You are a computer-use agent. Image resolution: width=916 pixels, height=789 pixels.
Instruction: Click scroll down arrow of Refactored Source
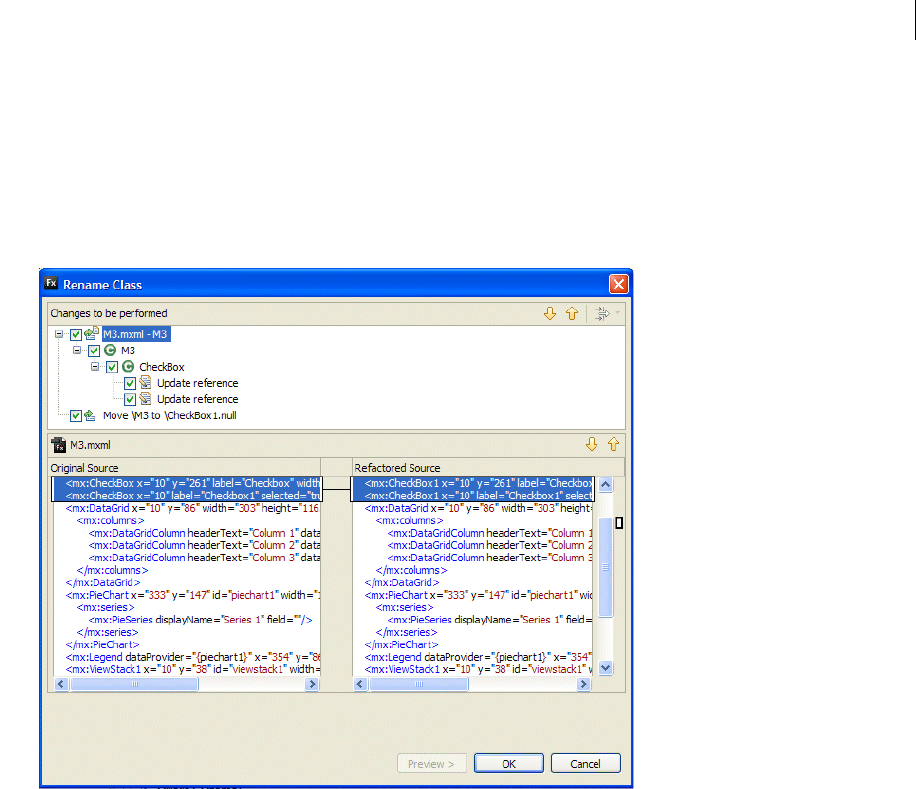(606, 668)
